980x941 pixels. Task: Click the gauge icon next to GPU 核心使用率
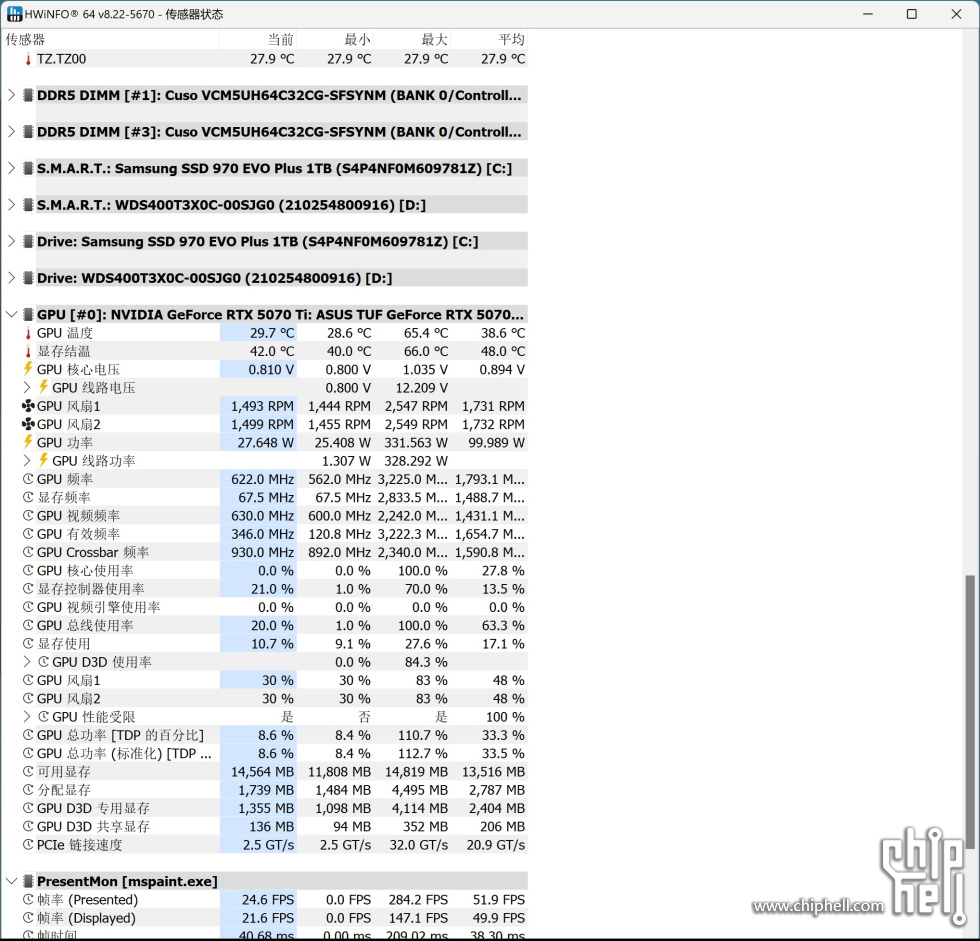coord(28,570)
